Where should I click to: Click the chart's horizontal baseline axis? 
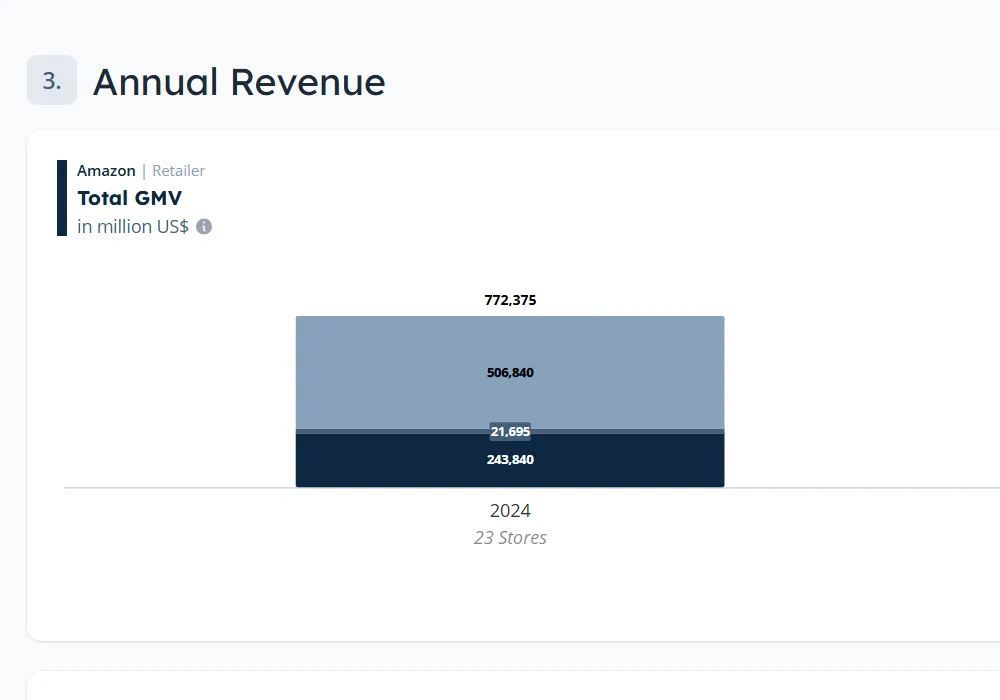180,488
